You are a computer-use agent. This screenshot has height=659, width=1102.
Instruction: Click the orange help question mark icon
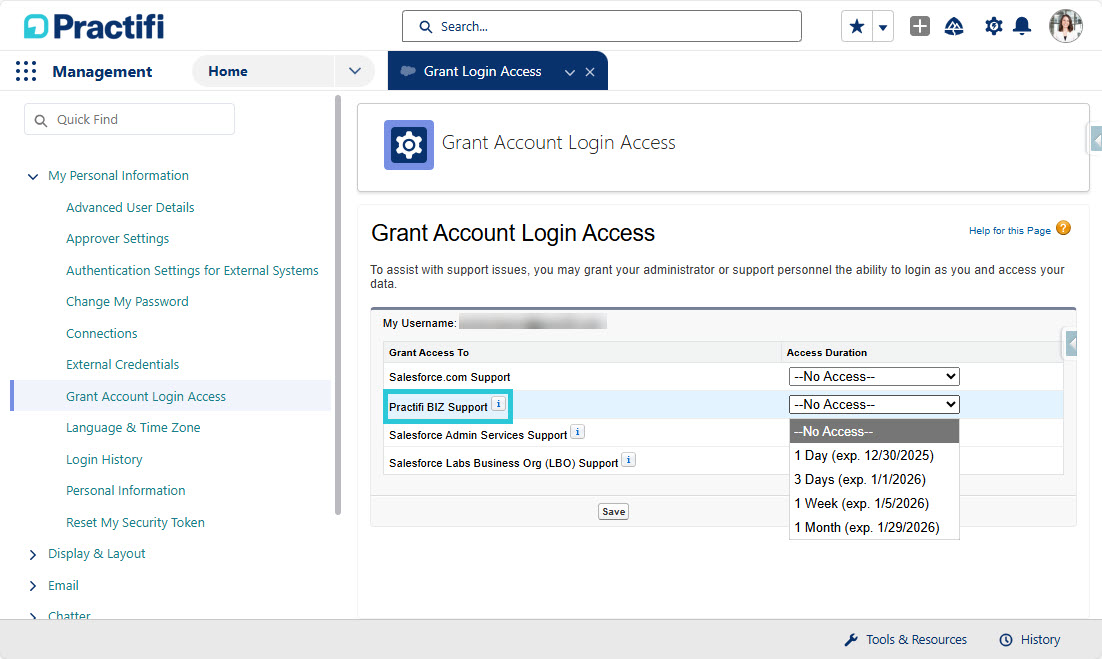point(1063,228)
